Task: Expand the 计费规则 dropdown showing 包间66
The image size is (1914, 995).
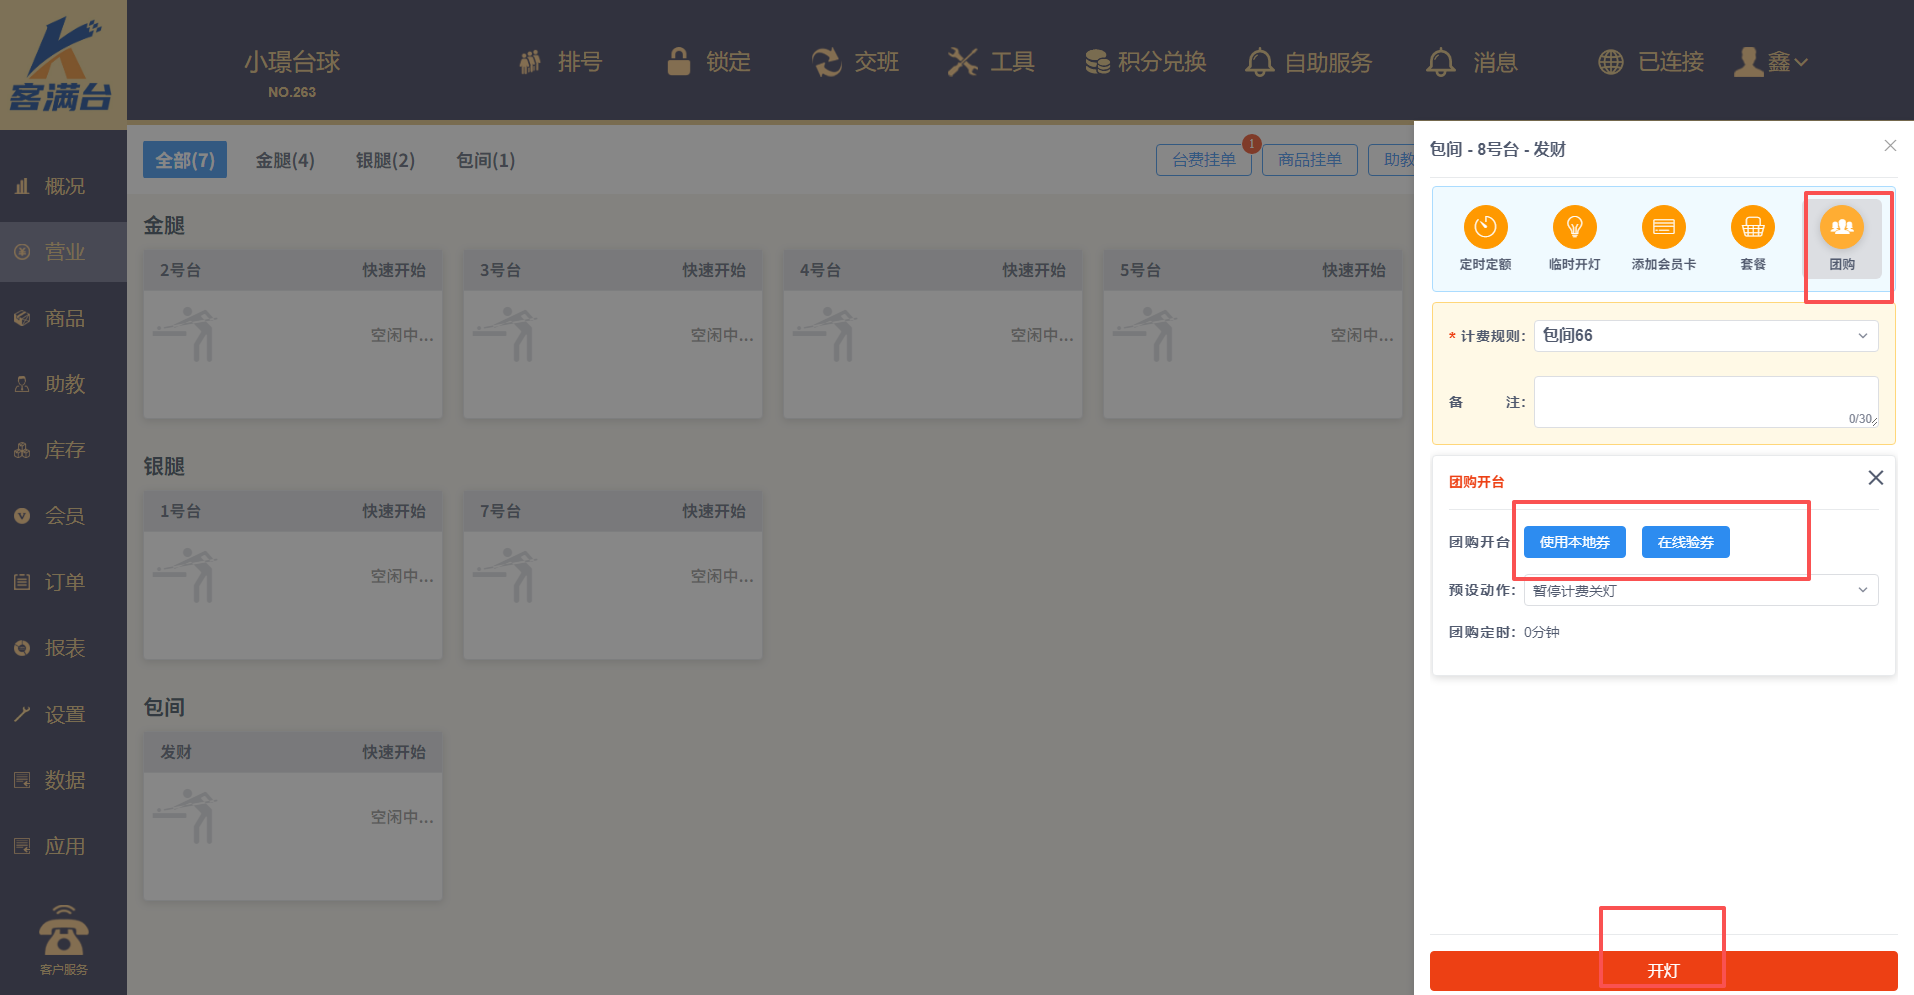Action: click(1705, 336)
